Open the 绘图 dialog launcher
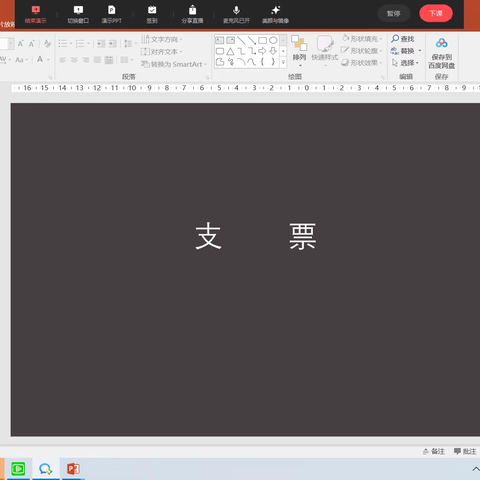This screenshot has width=480, height=480. (x=383, y=77)
